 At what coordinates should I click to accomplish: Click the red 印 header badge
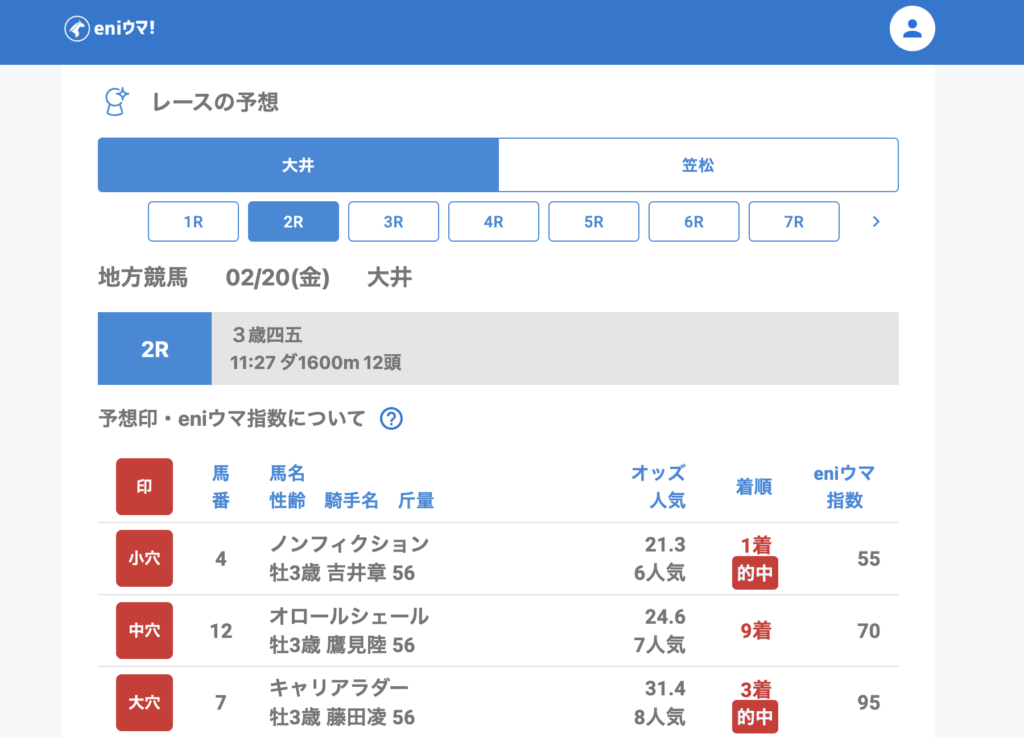pos(144,487)
